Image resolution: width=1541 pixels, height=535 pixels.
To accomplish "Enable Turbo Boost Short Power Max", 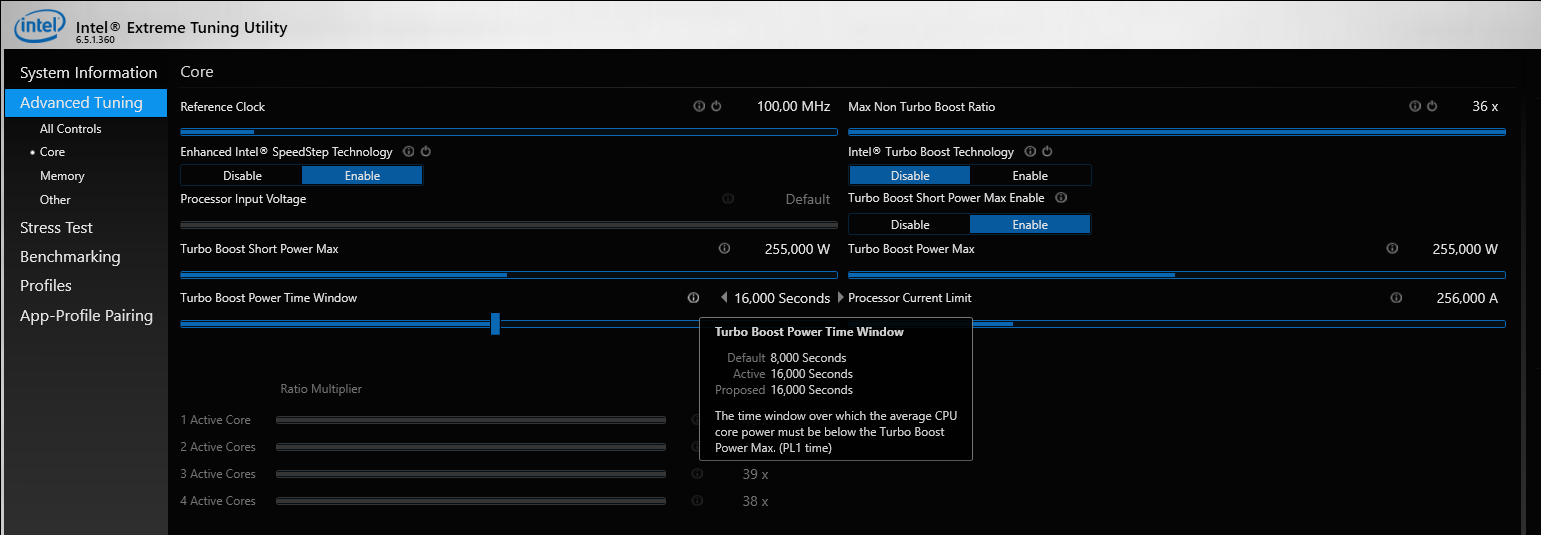I will point(1030,225).
